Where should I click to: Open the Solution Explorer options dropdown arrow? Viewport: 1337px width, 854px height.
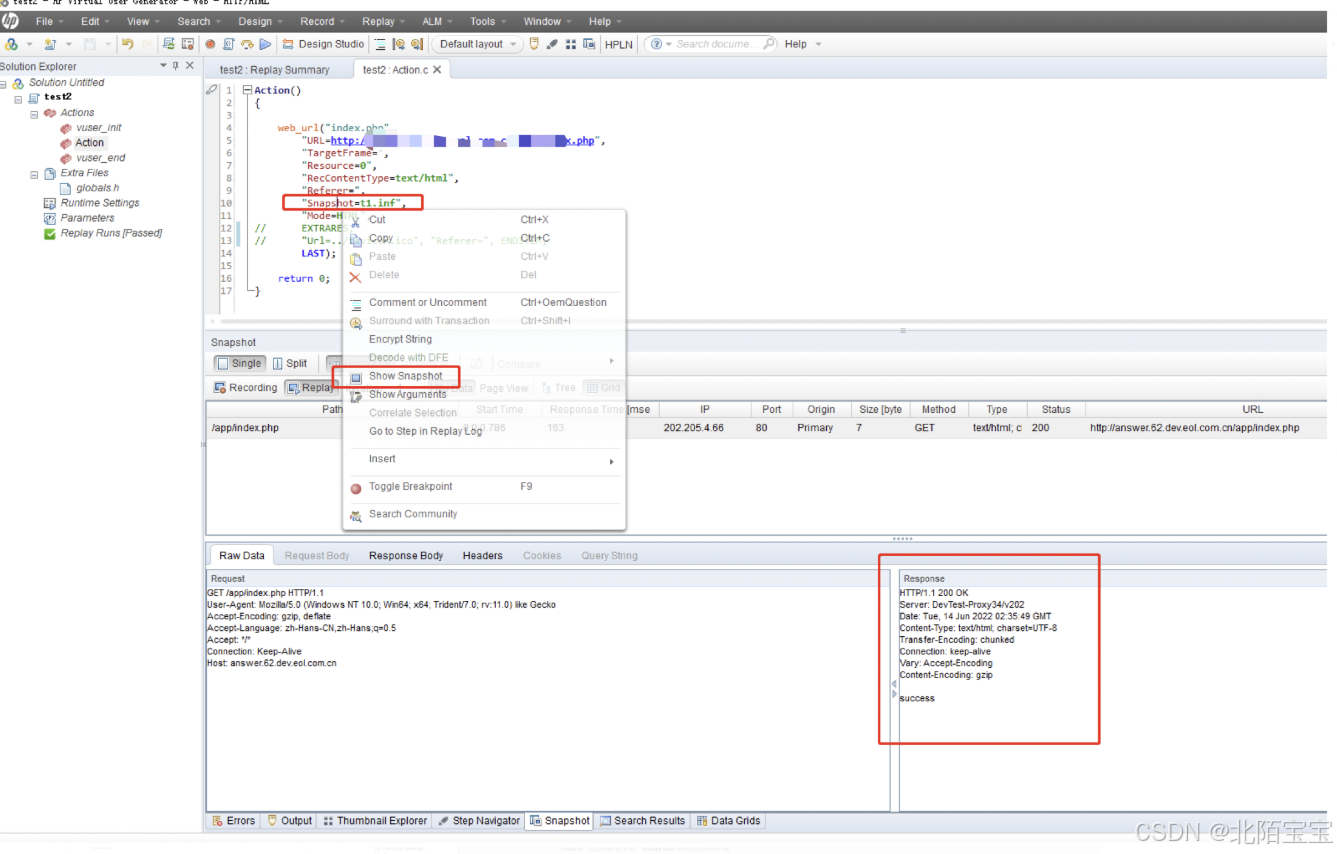(163, 66)
